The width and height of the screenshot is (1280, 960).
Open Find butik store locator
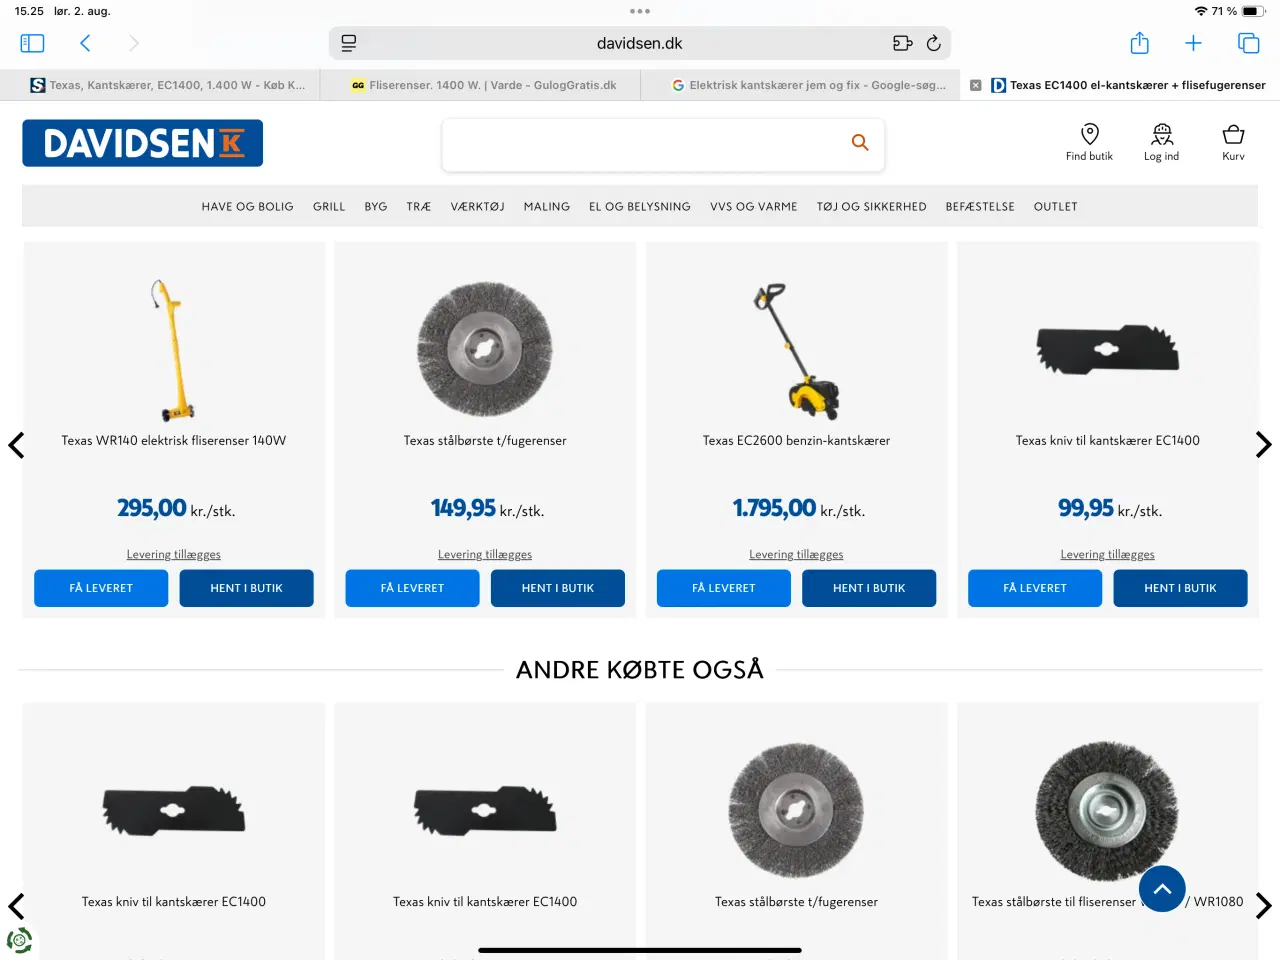[1089, 142]
